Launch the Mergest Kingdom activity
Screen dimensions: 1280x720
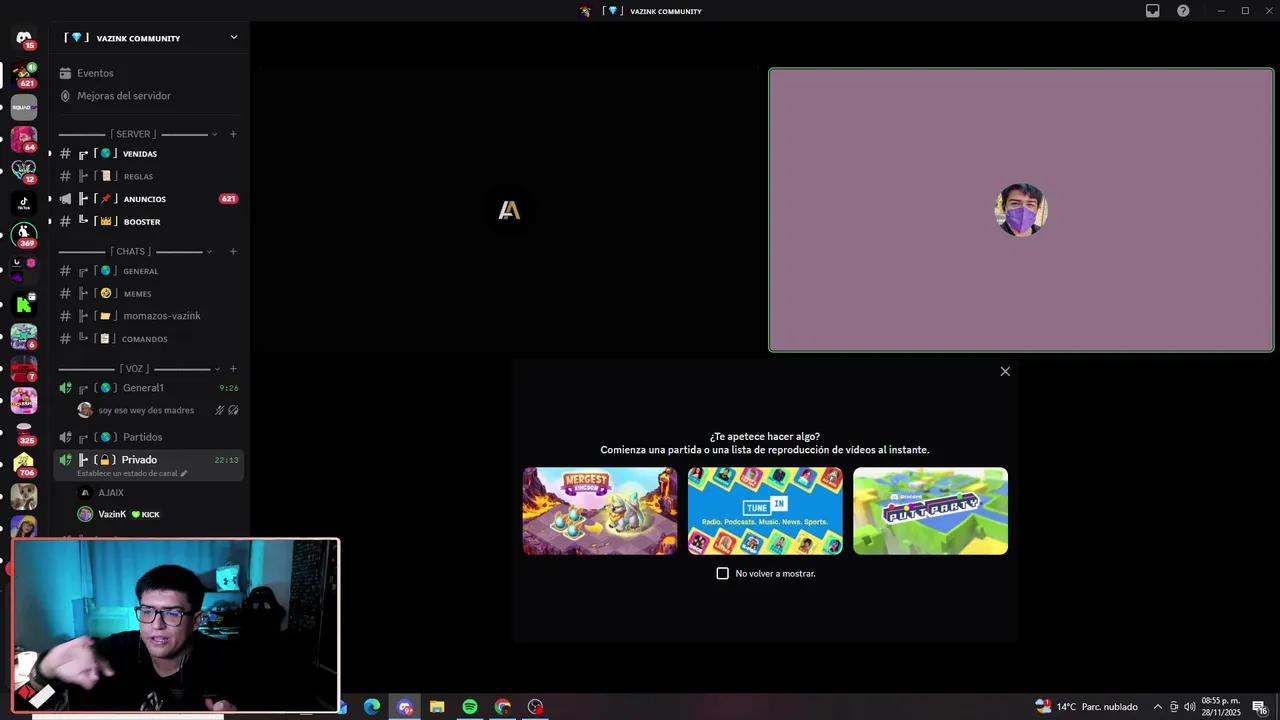click(600, 511)
